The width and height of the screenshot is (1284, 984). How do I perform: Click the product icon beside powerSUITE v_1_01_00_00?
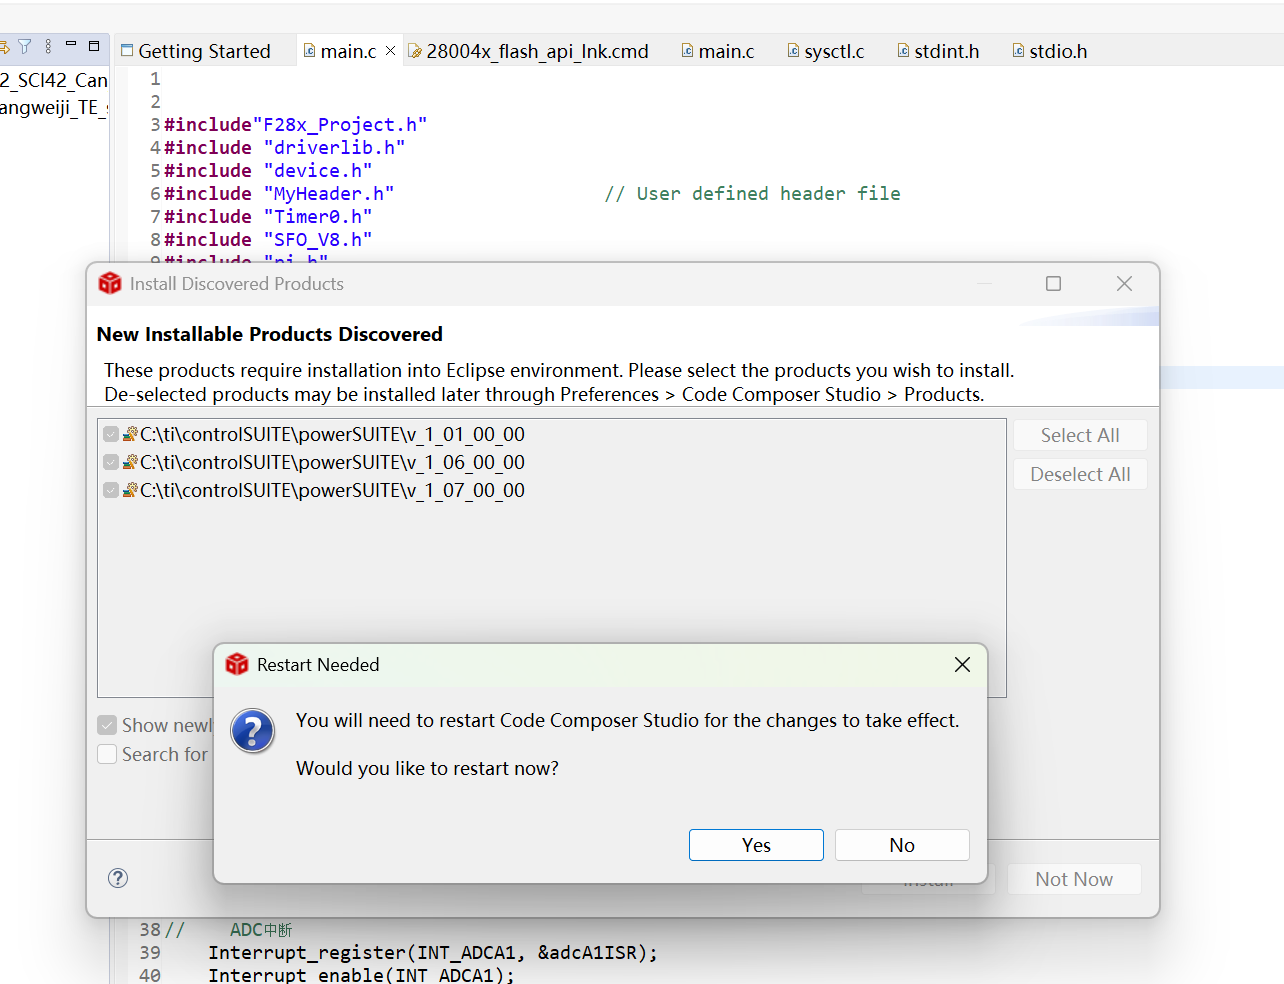pyautogui.click(x=130, y=434)
